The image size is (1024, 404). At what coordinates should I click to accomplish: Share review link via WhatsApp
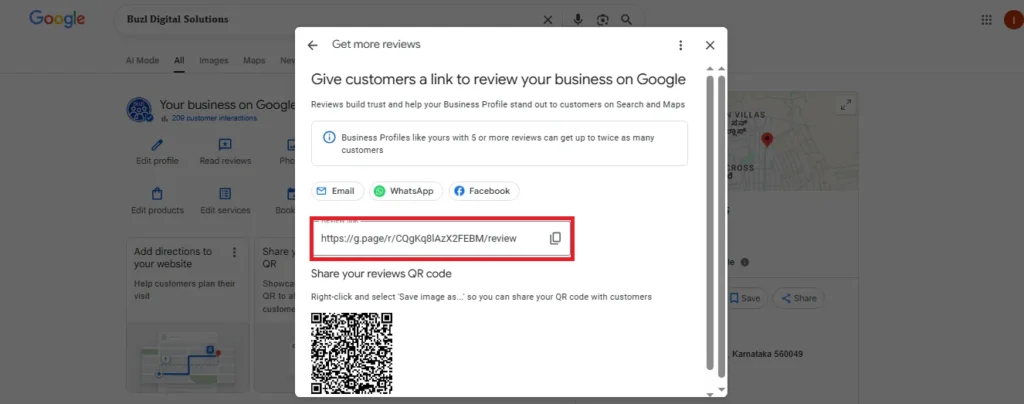pyautogui.click(x=406, y=191)
